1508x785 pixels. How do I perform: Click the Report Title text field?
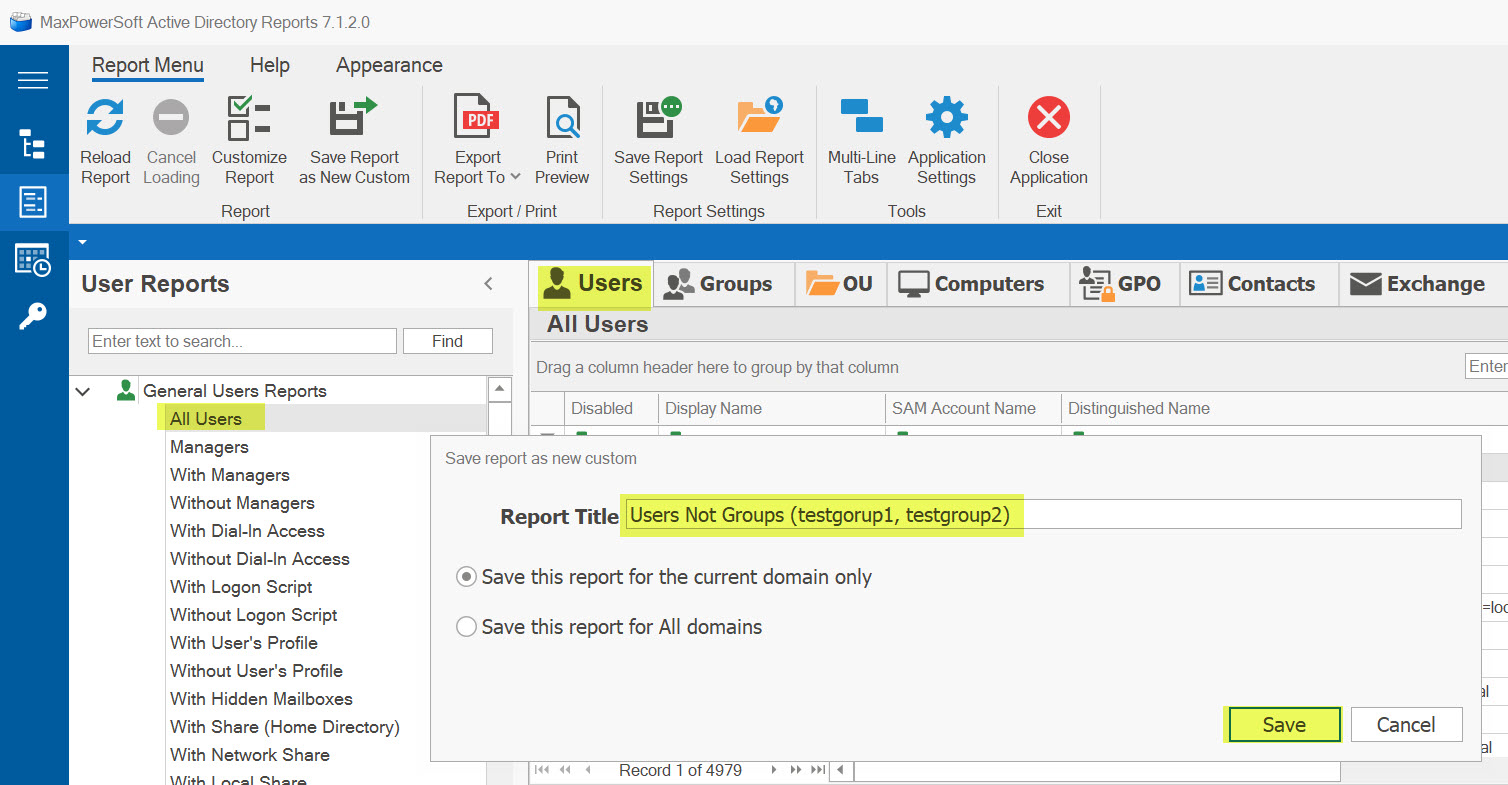click(1043, 515)
